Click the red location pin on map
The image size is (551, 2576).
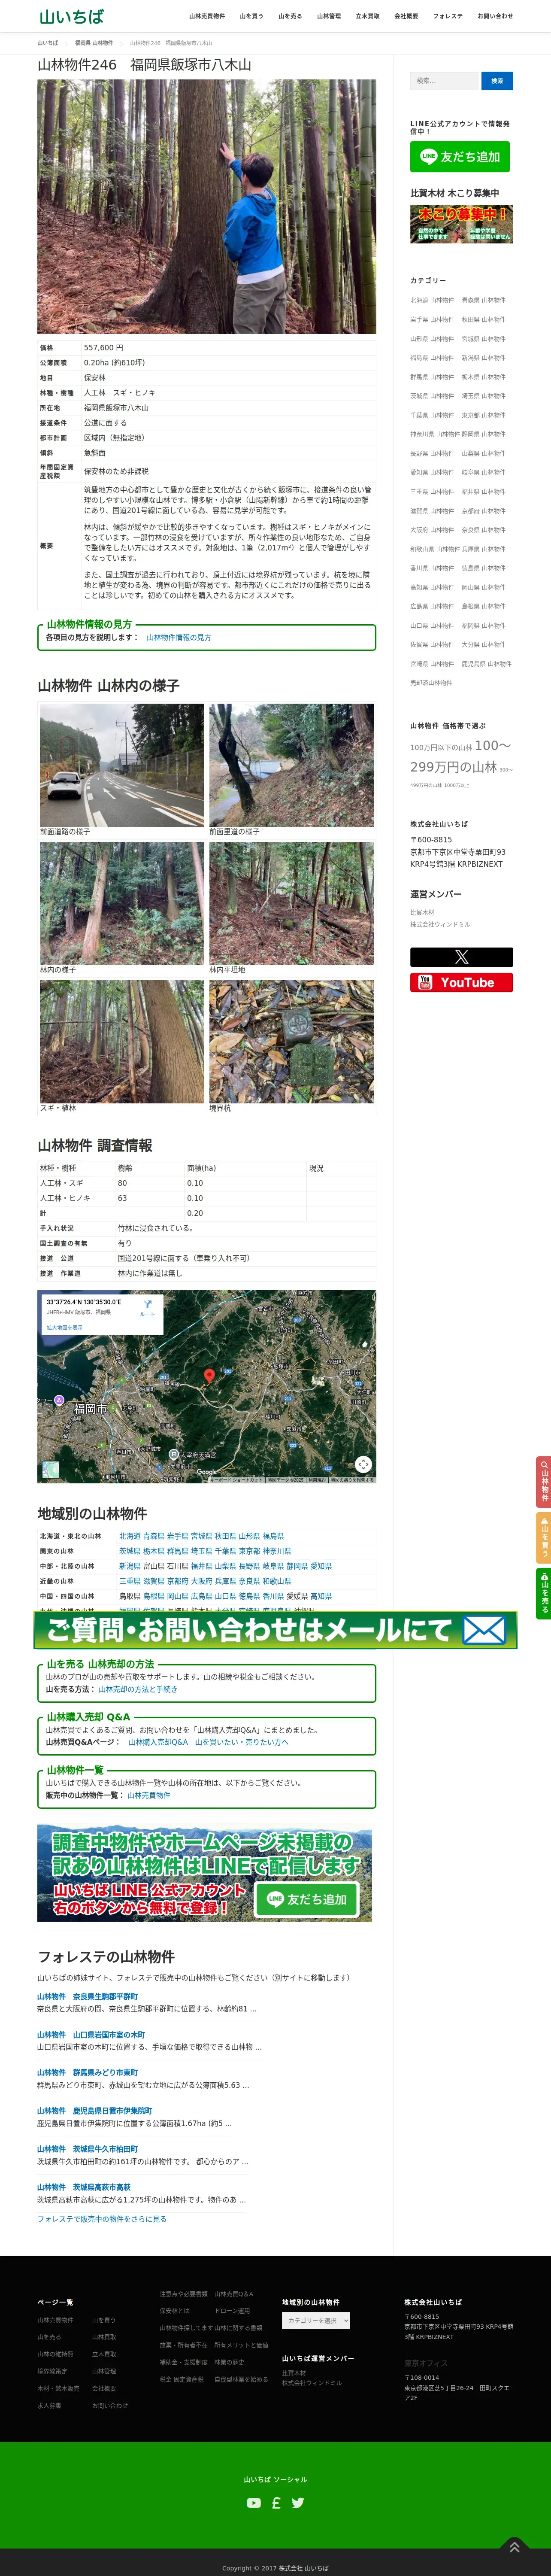[x=209, y=1377]
